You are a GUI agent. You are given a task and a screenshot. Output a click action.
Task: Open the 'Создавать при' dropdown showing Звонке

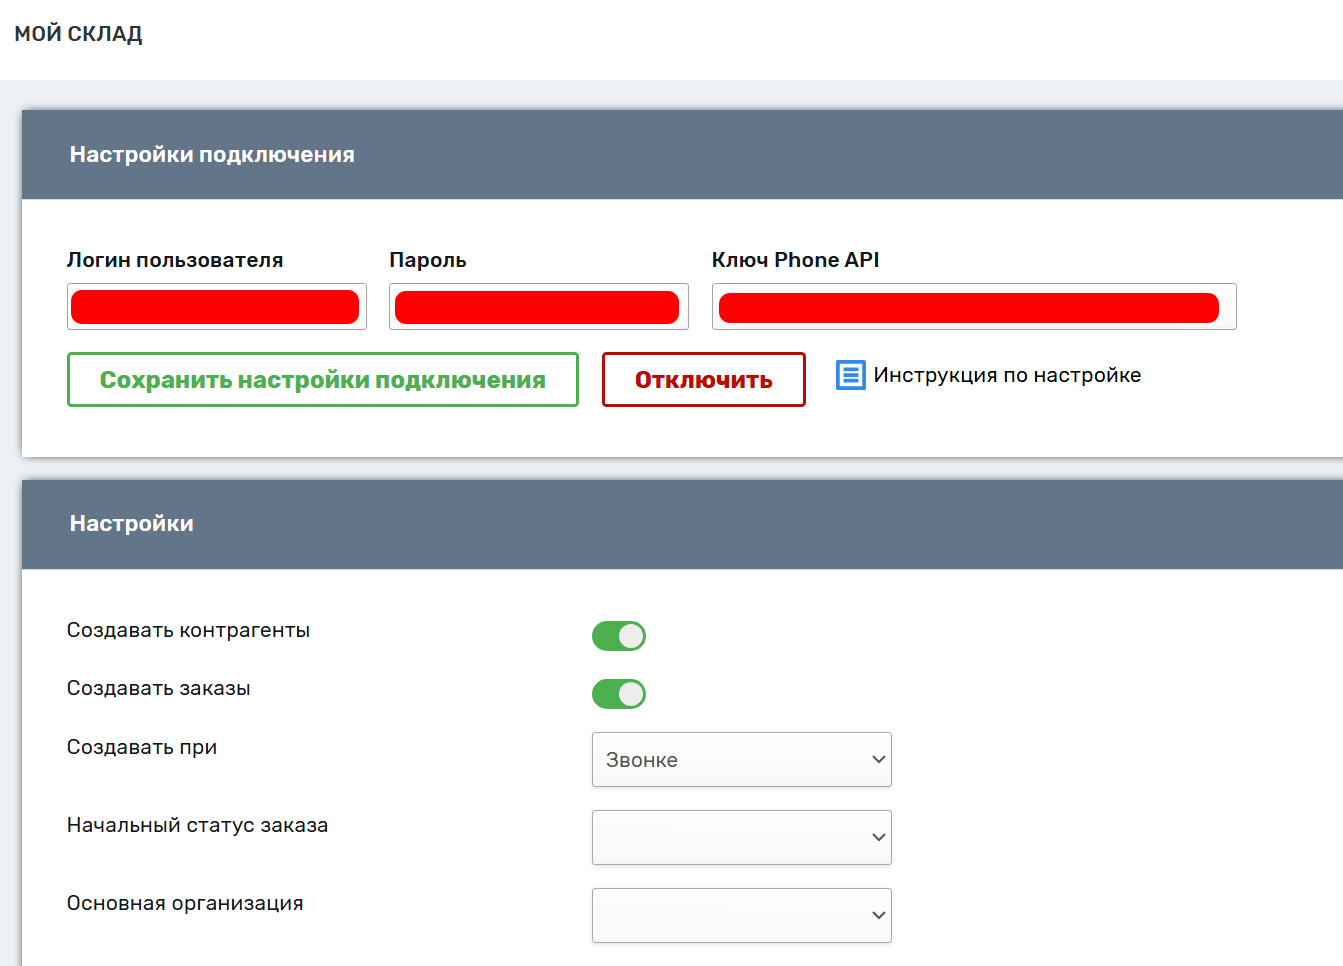coord(741,760)
